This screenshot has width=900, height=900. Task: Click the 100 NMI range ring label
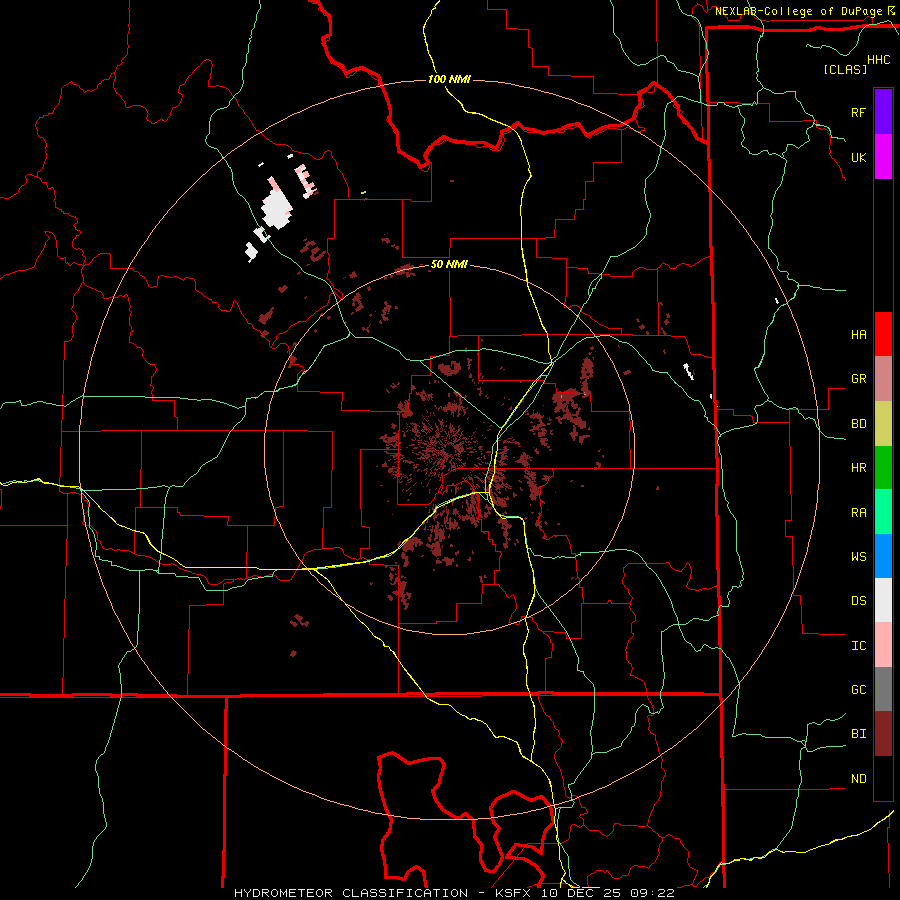click(449, 79)
